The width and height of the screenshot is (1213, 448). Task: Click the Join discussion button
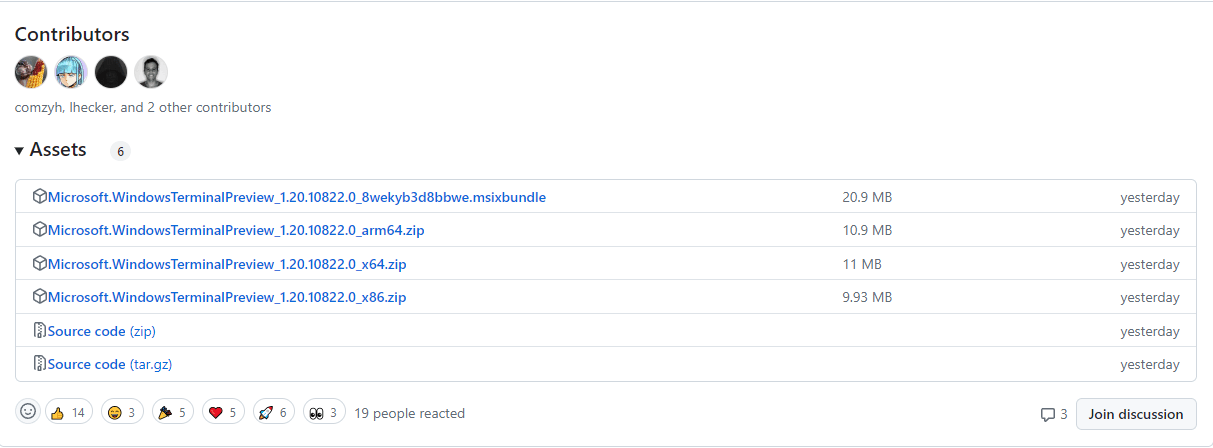point(1136,414)
